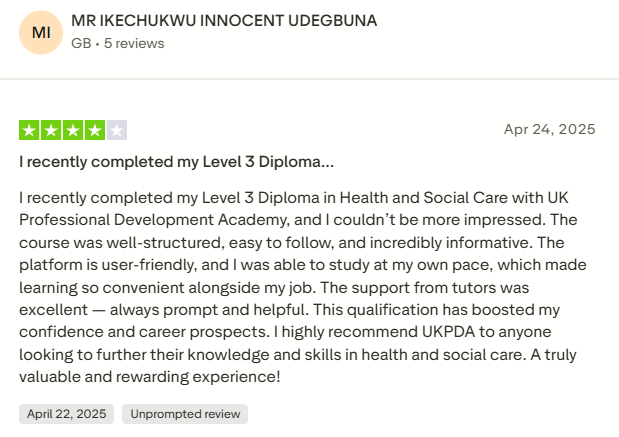Click the GB country label
The width and height of the screenshot is (619, 437).
tap(80, 43)
